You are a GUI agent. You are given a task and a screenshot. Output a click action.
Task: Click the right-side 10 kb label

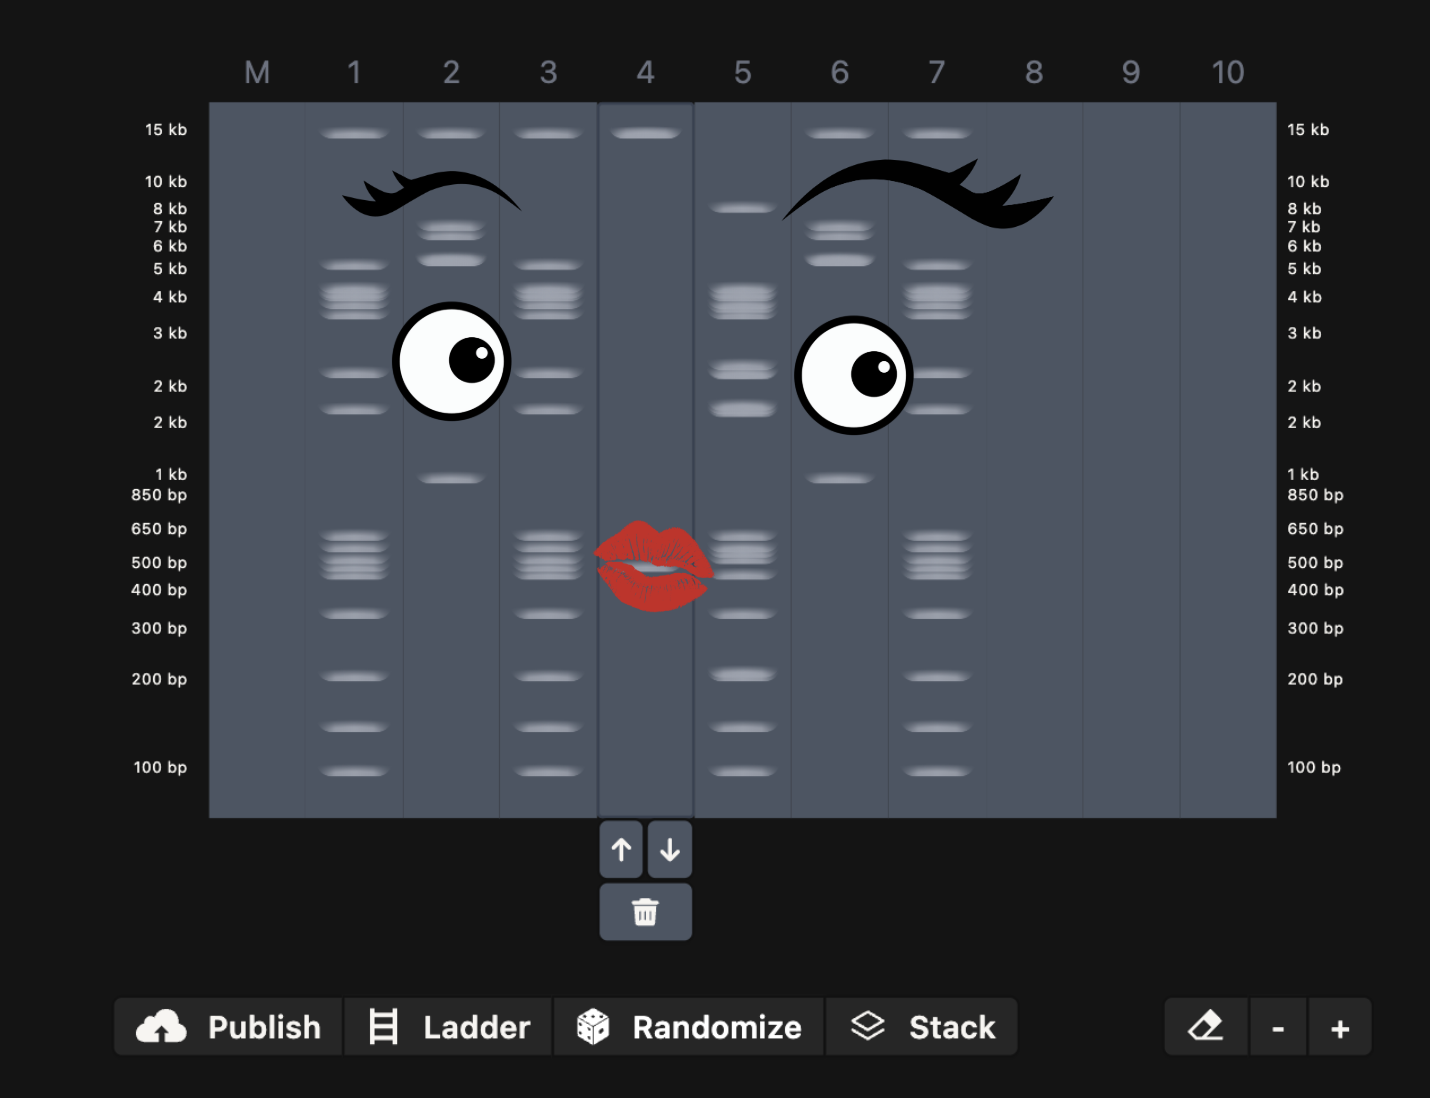tap(1308, 181)
